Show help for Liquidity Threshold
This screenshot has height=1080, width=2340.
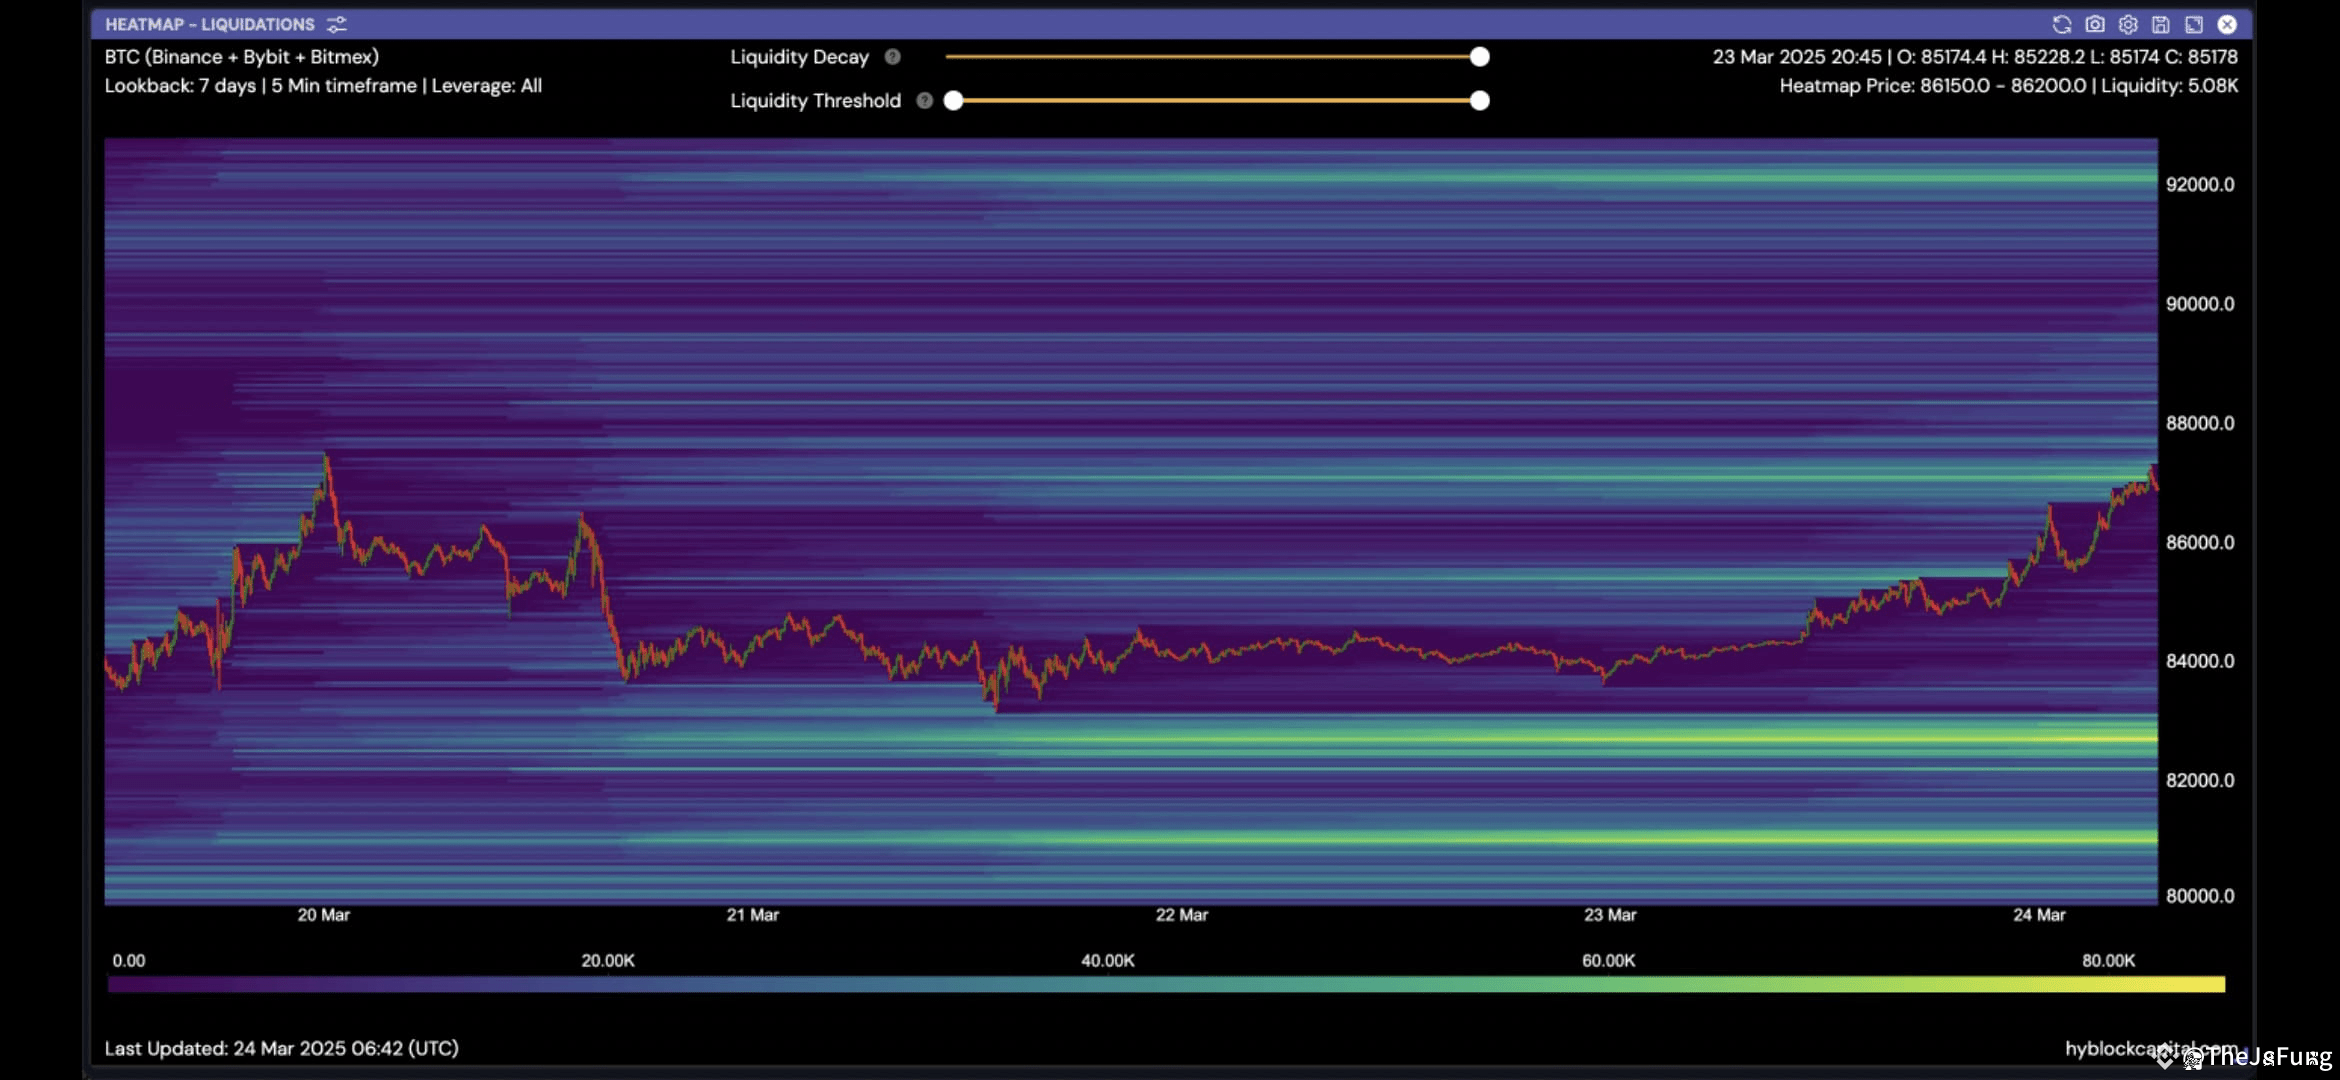pos(925,100)
